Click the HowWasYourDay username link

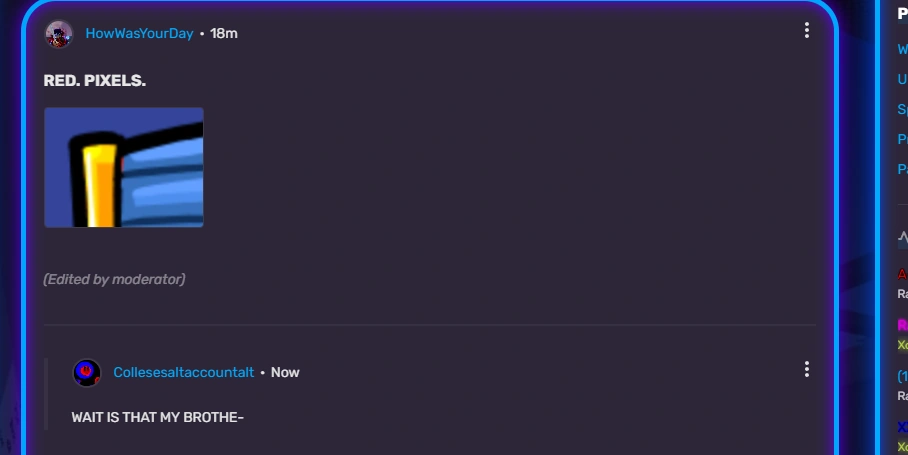coord(139,34)
